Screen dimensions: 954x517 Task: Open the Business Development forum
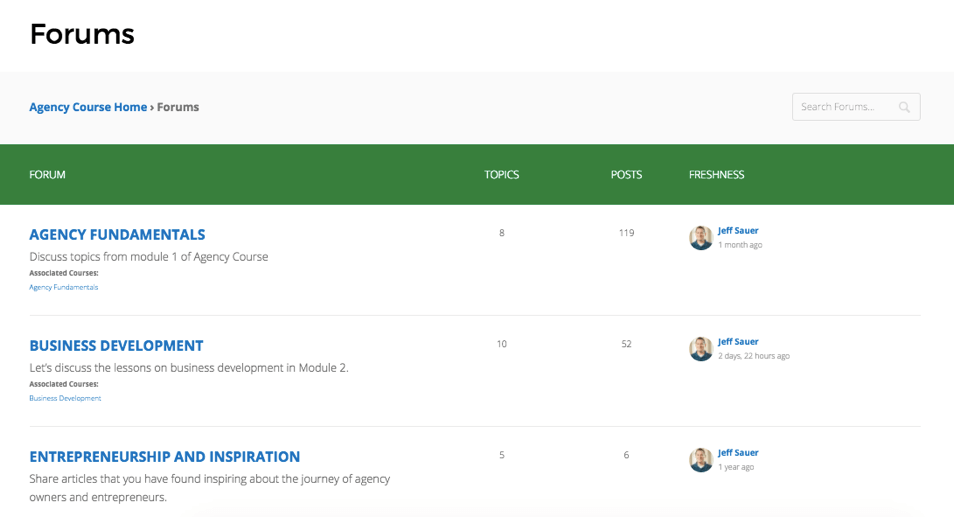coord(116,346)
